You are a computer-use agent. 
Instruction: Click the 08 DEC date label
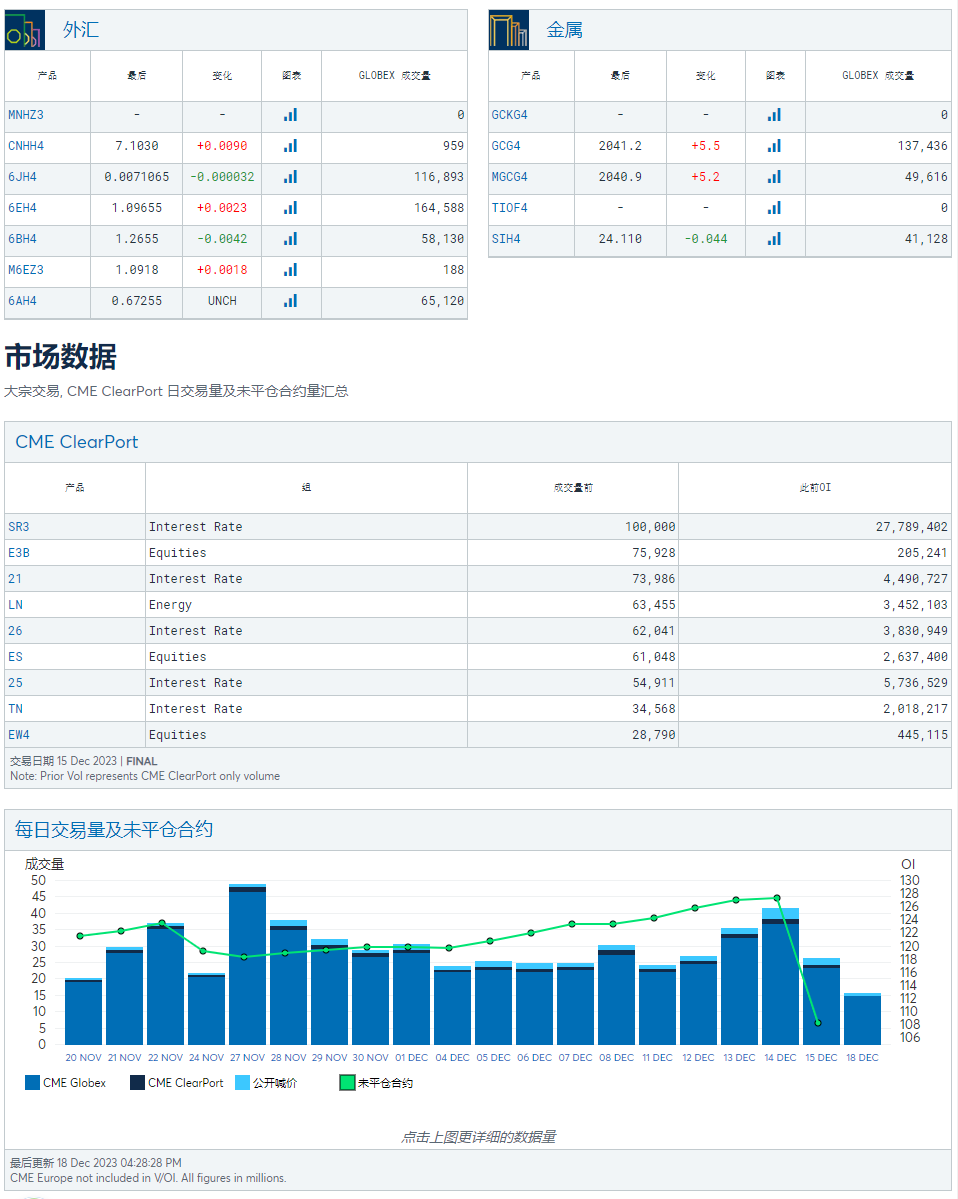point(616,1058)
